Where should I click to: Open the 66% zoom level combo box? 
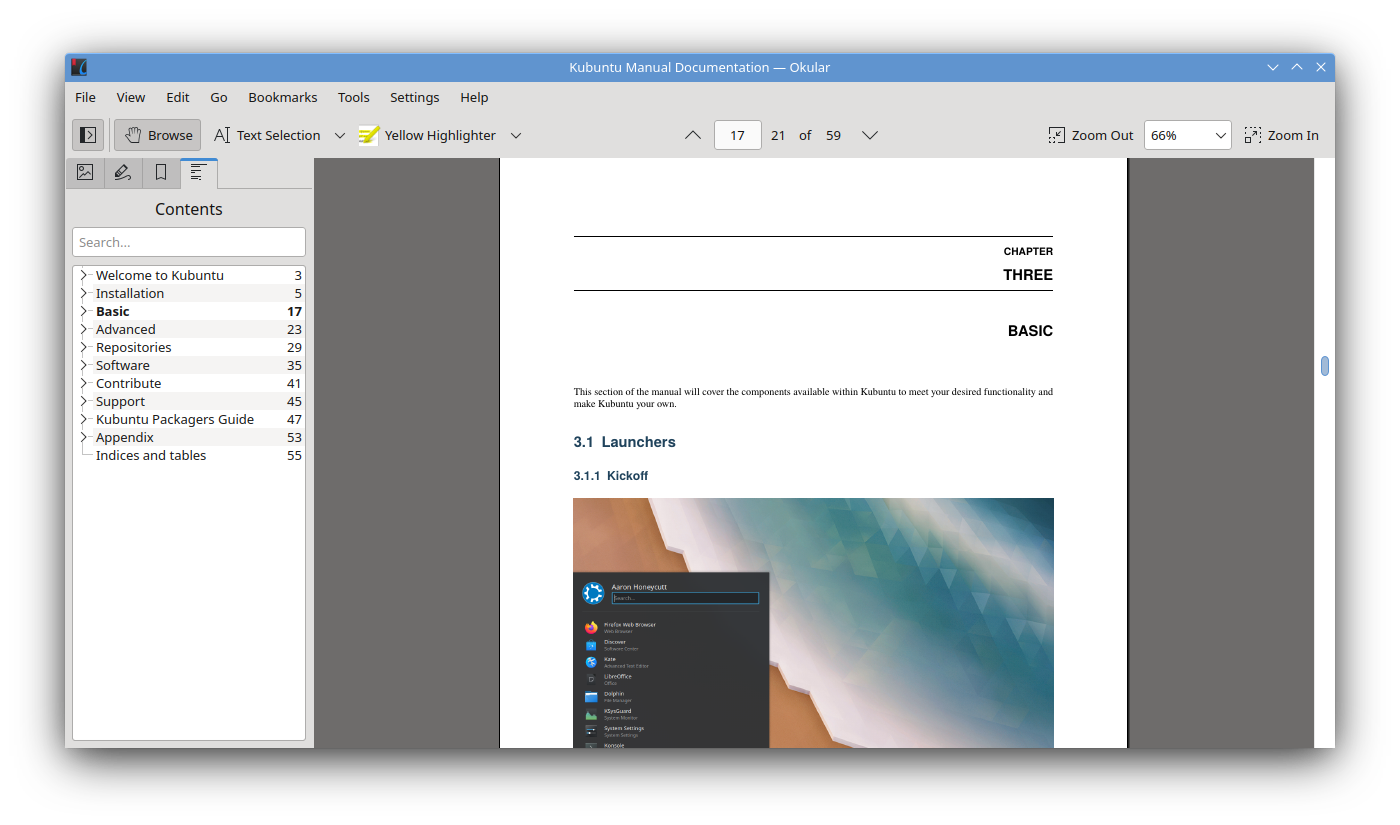(x=1188, y=135)
